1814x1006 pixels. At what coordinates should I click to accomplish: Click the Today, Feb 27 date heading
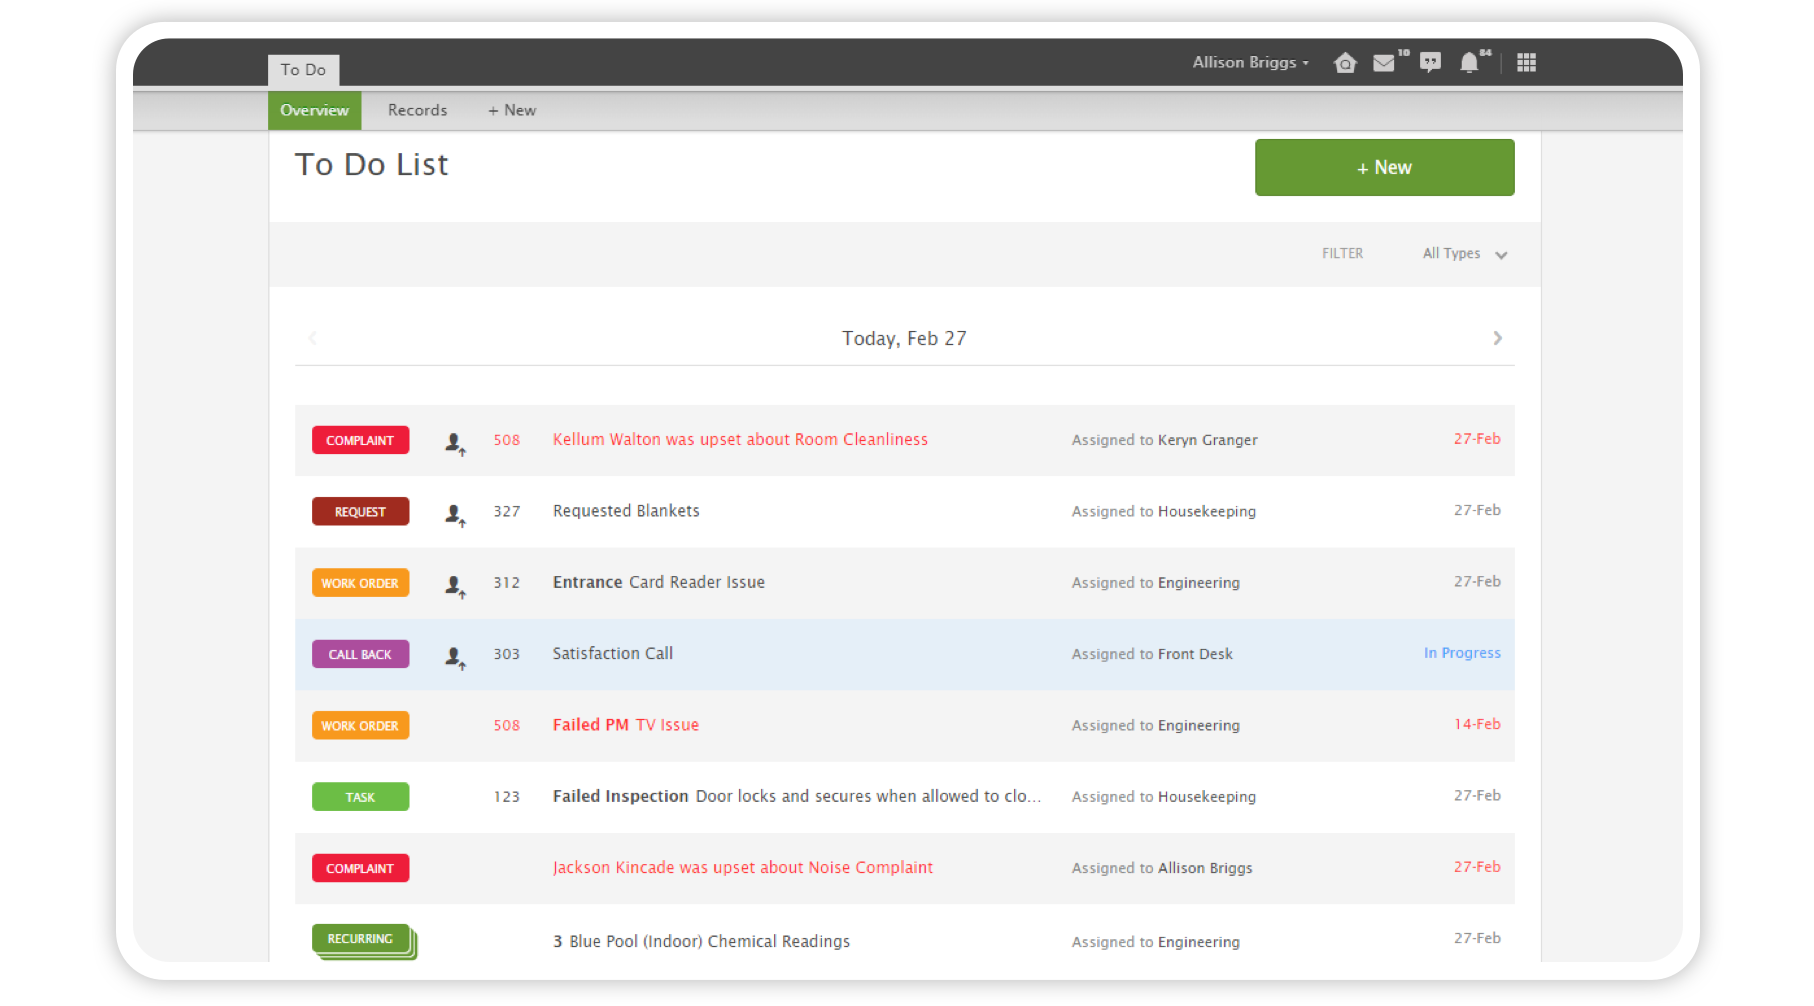[x=904, y=338]
